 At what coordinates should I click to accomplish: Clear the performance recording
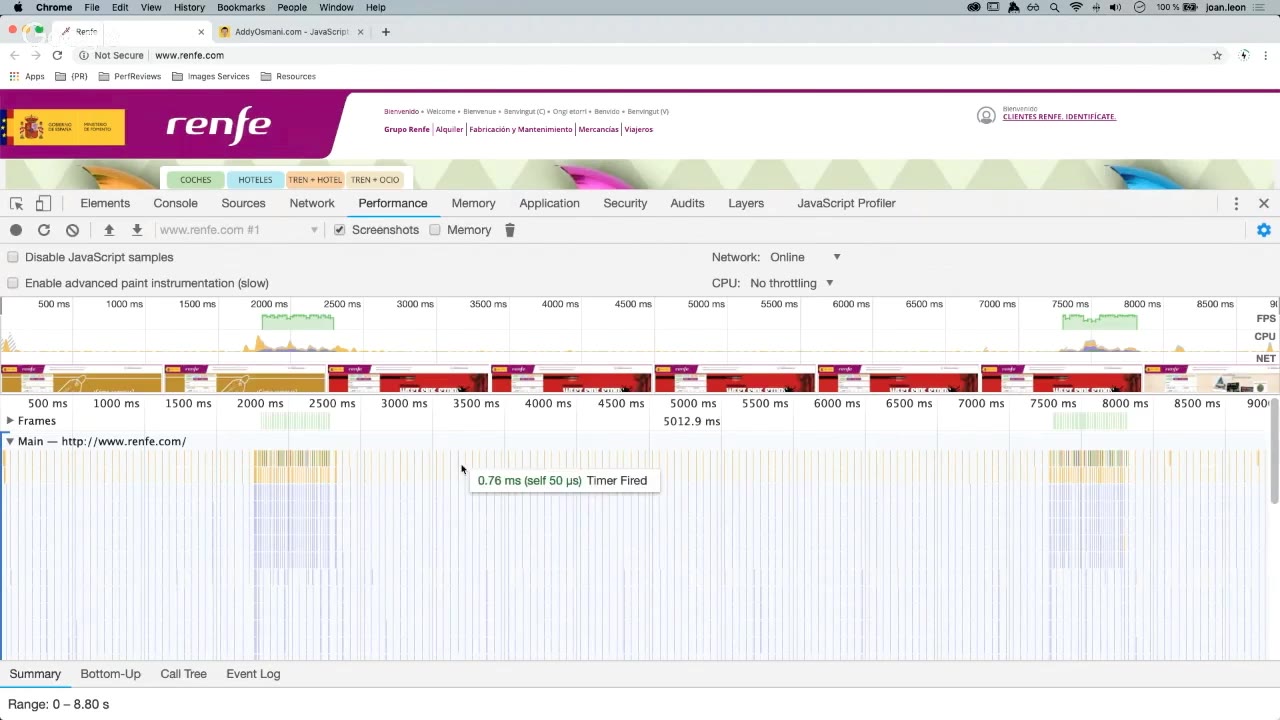(x=72, y=230)
